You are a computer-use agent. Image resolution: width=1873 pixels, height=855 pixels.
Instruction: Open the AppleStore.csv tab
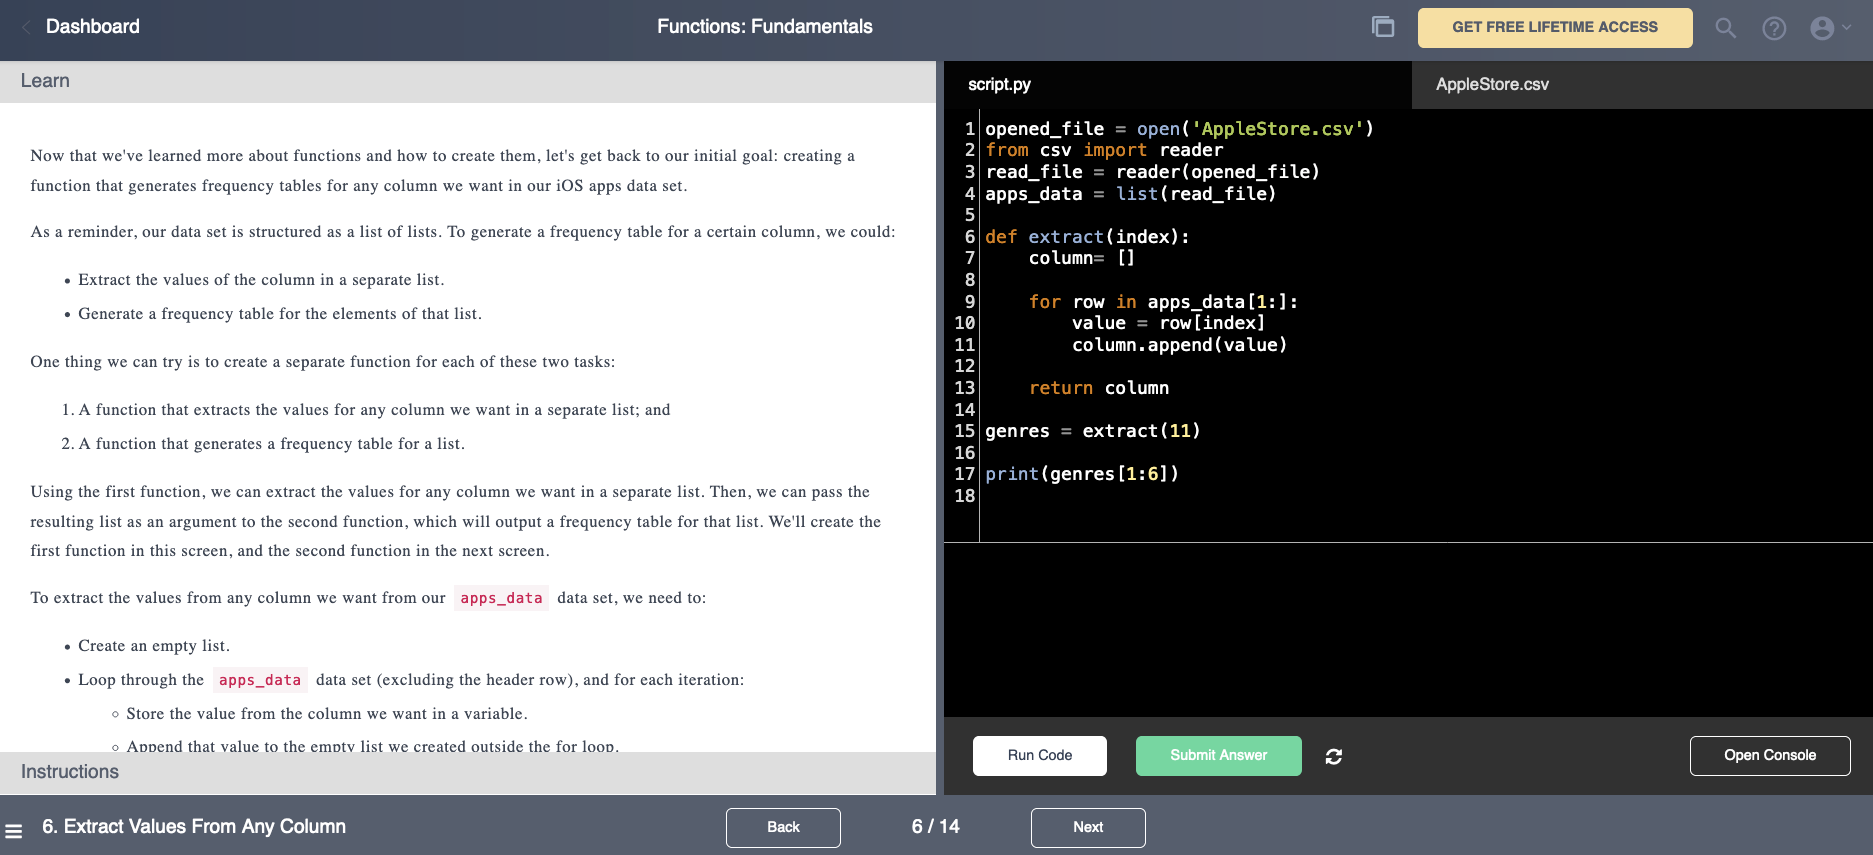coord(1491,85)
